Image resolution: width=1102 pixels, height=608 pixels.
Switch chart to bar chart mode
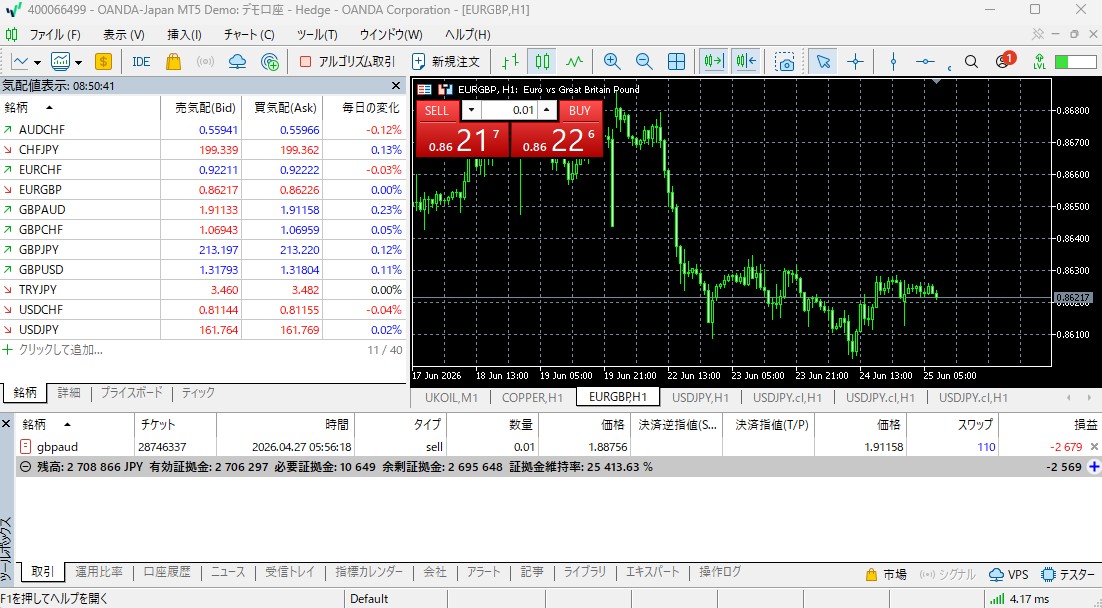511,62
